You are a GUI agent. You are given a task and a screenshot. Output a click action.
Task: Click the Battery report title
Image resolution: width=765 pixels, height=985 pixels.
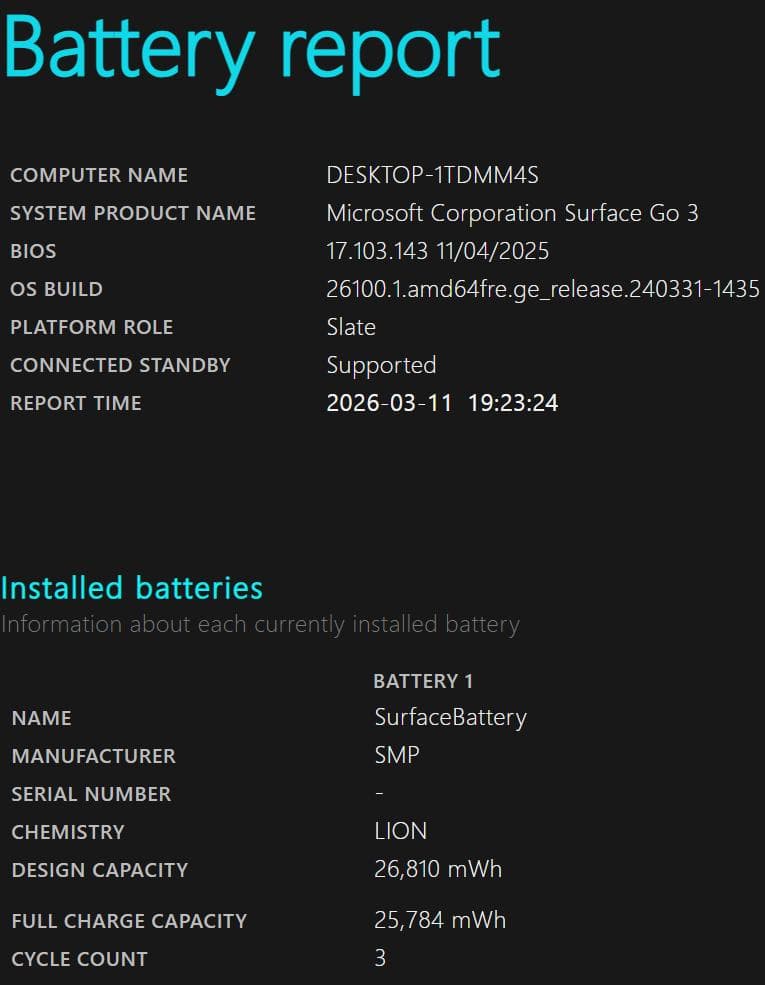coord(252,53)
